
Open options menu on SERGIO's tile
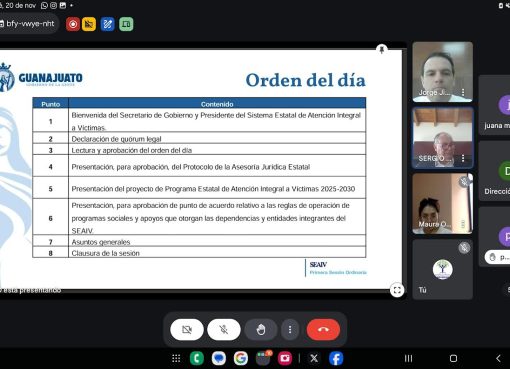coord(463,158)
